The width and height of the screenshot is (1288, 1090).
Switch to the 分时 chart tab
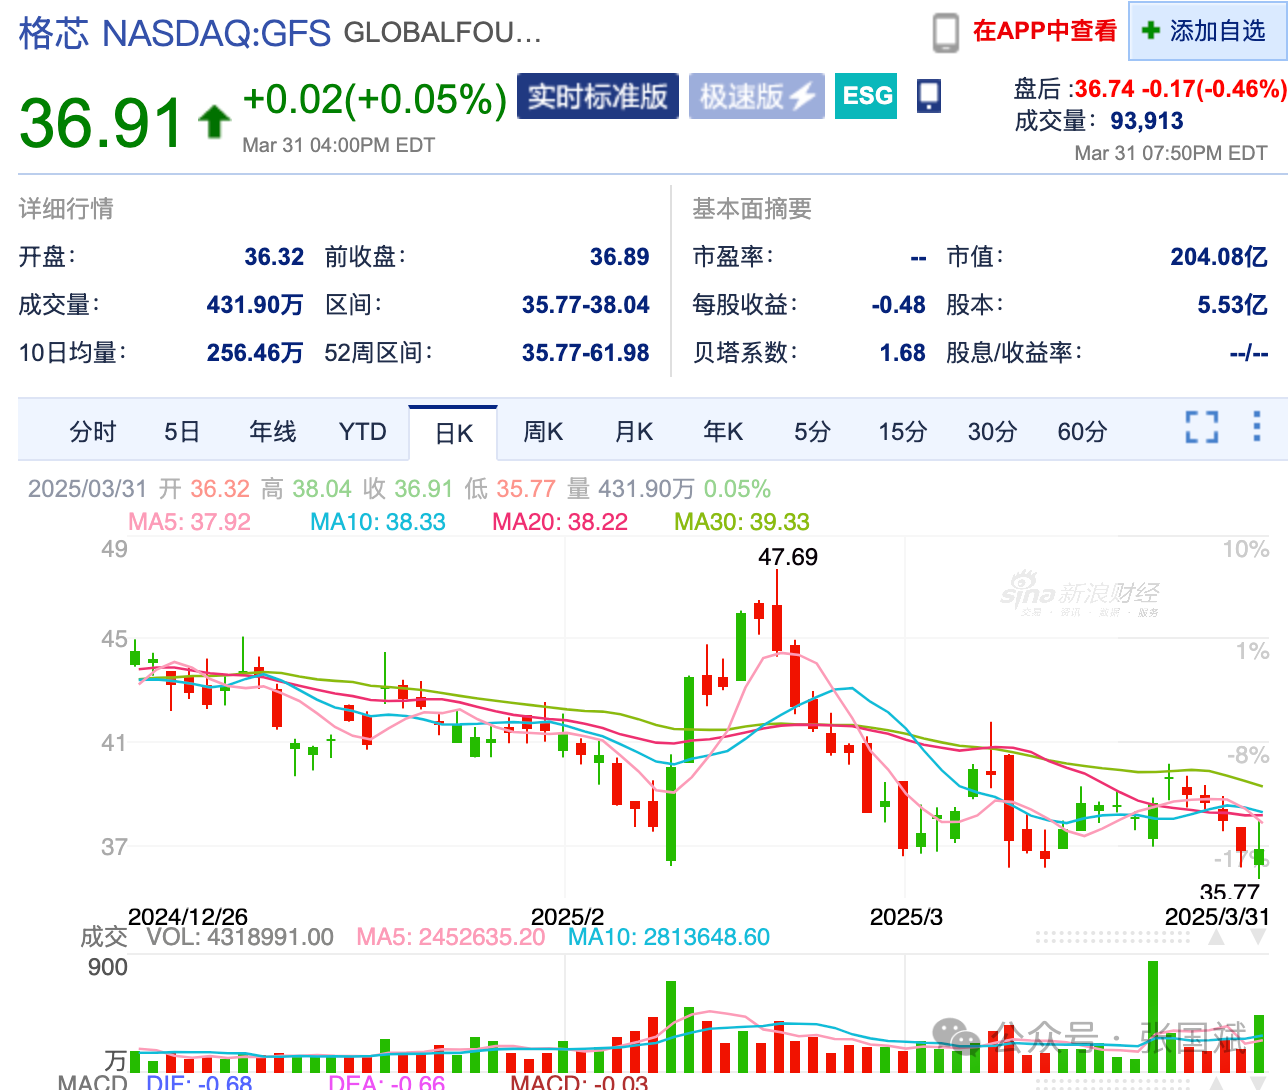click(93, 432)
